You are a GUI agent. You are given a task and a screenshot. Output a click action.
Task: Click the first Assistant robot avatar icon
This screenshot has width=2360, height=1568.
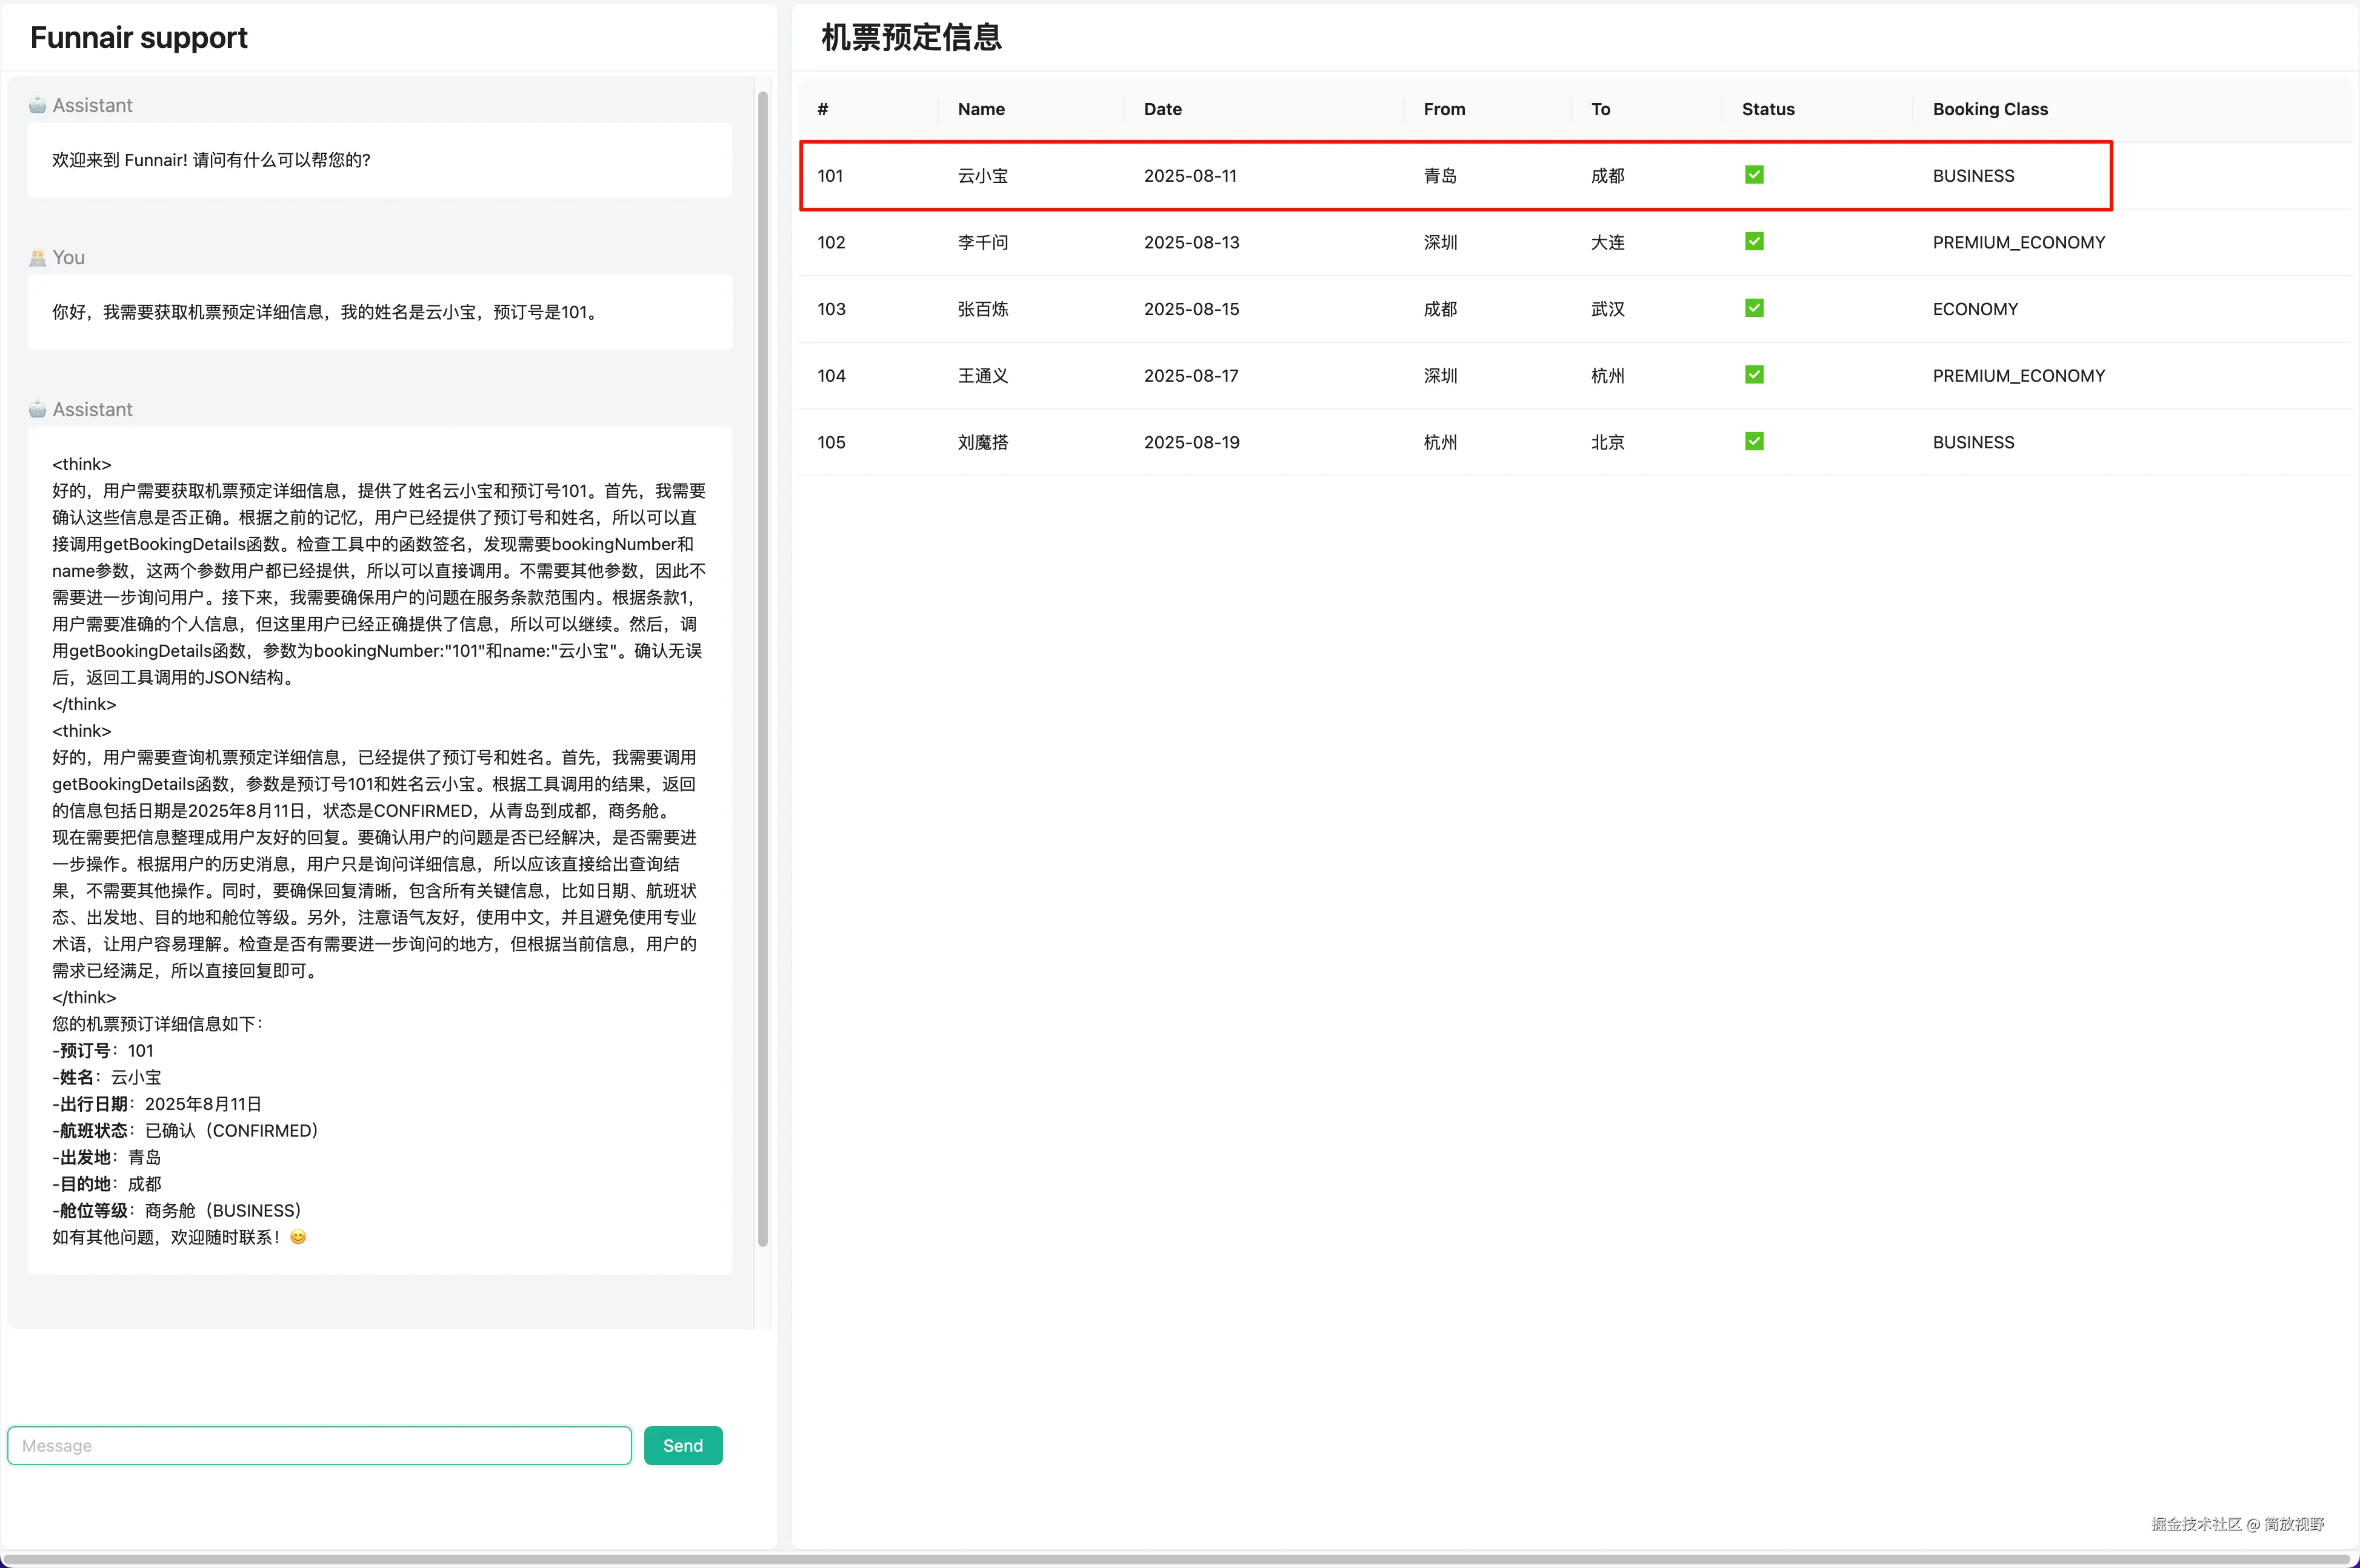click(37, 105)
